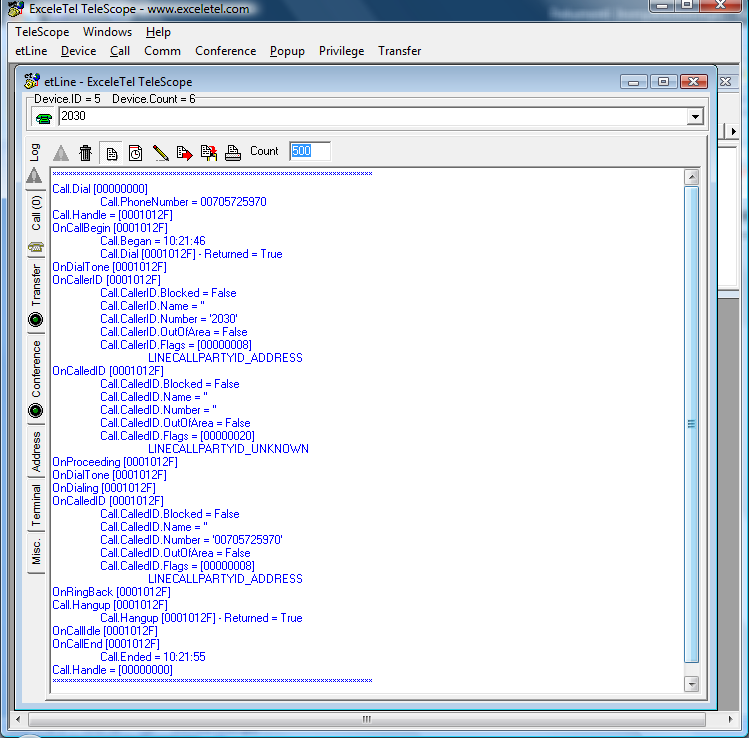Close the background window behind etLine
Viewport: 749px width, 738px height.
click(x=726, y=82)
